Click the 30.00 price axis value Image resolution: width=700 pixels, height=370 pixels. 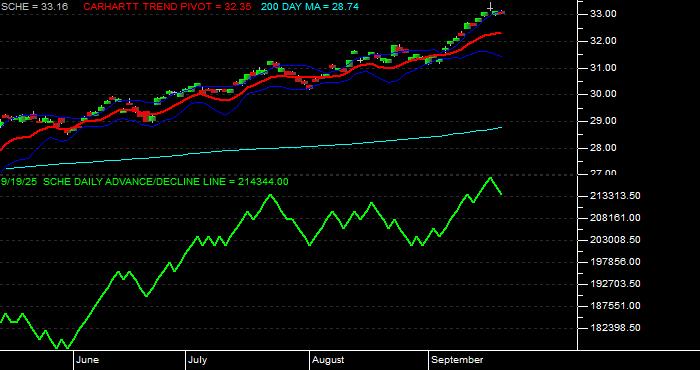click(604, 94)
